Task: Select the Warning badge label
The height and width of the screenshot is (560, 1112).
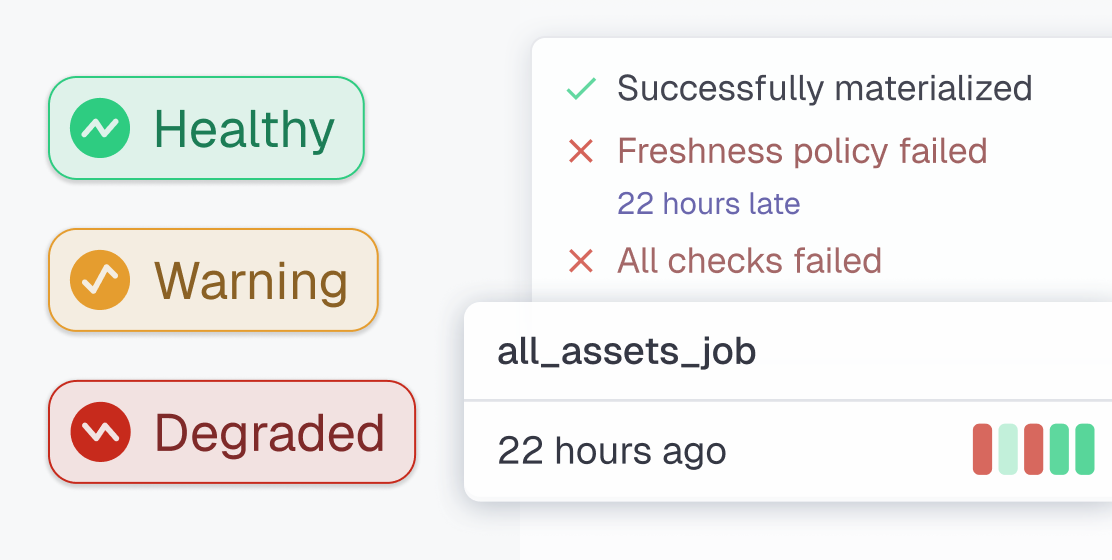Action: [251, 281]
